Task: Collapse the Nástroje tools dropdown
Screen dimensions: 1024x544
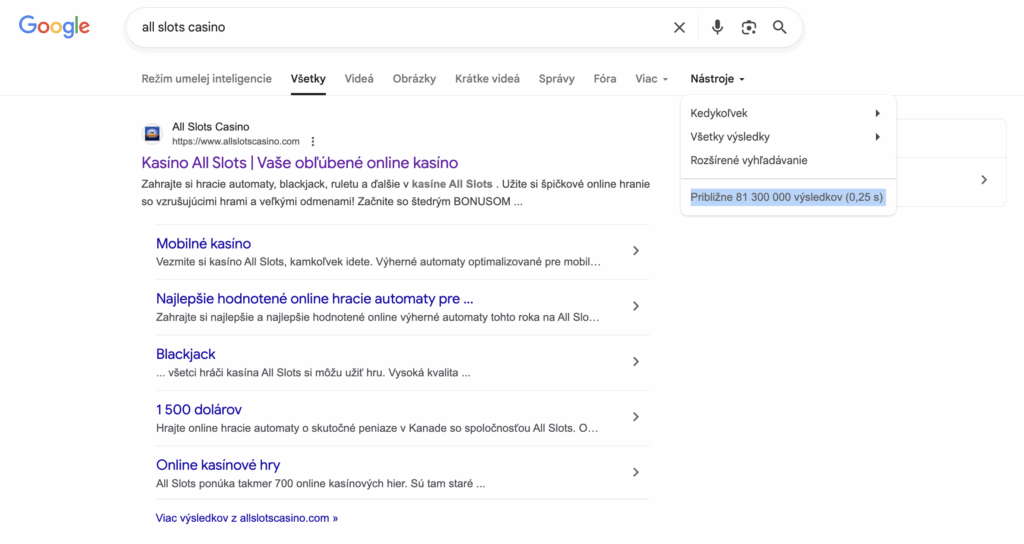Action: (717, 79)
